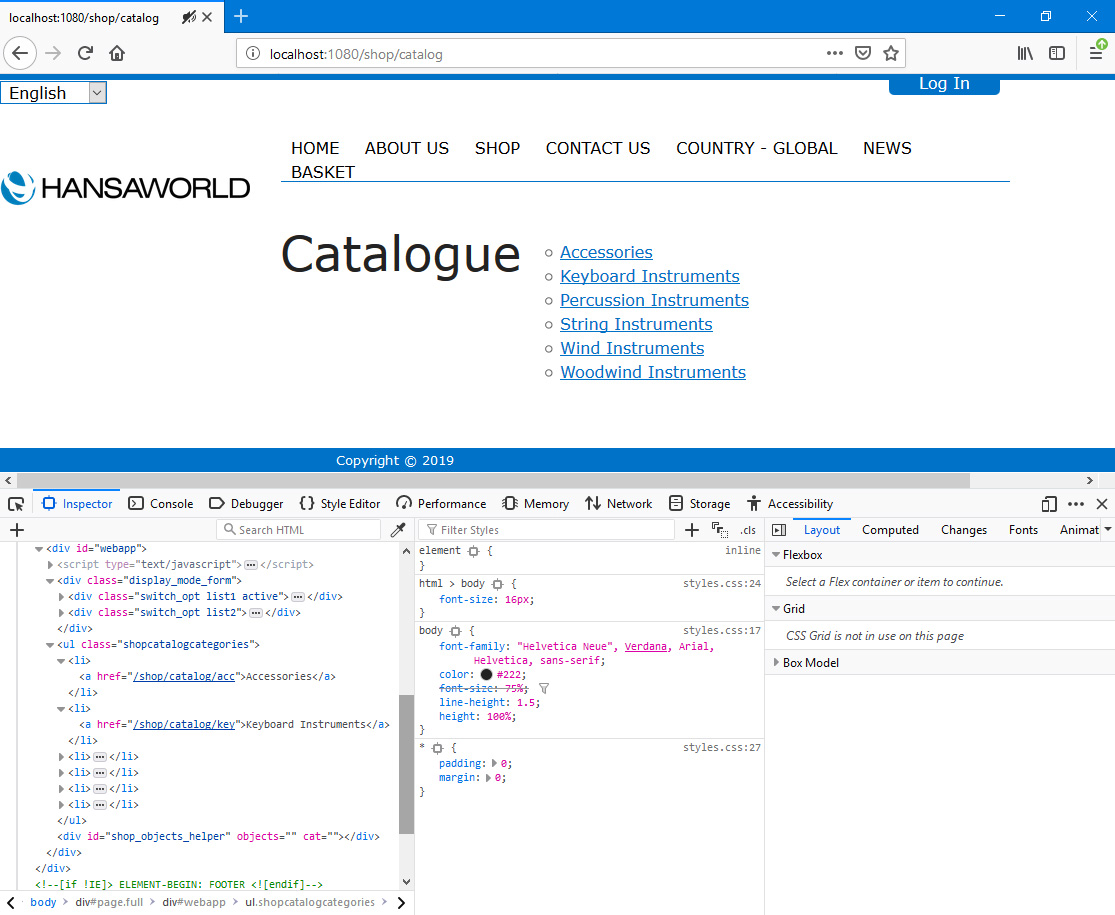Click the Log In button

[x=944, y=84]
